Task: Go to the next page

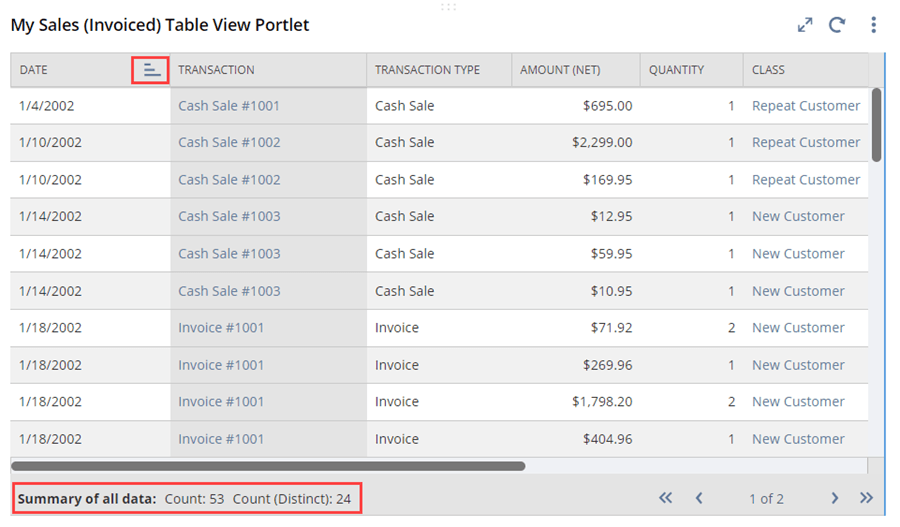Action: point(835,498)
